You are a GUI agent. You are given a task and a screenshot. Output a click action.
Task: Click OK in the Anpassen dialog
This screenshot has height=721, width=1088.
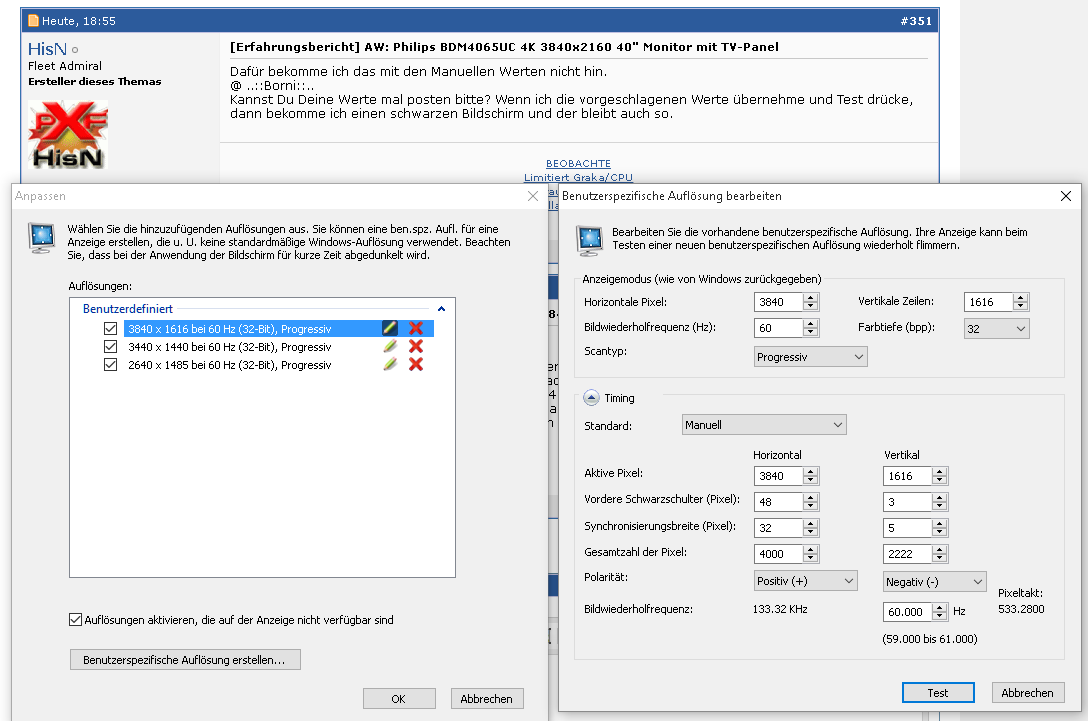(x=399, y=699)
